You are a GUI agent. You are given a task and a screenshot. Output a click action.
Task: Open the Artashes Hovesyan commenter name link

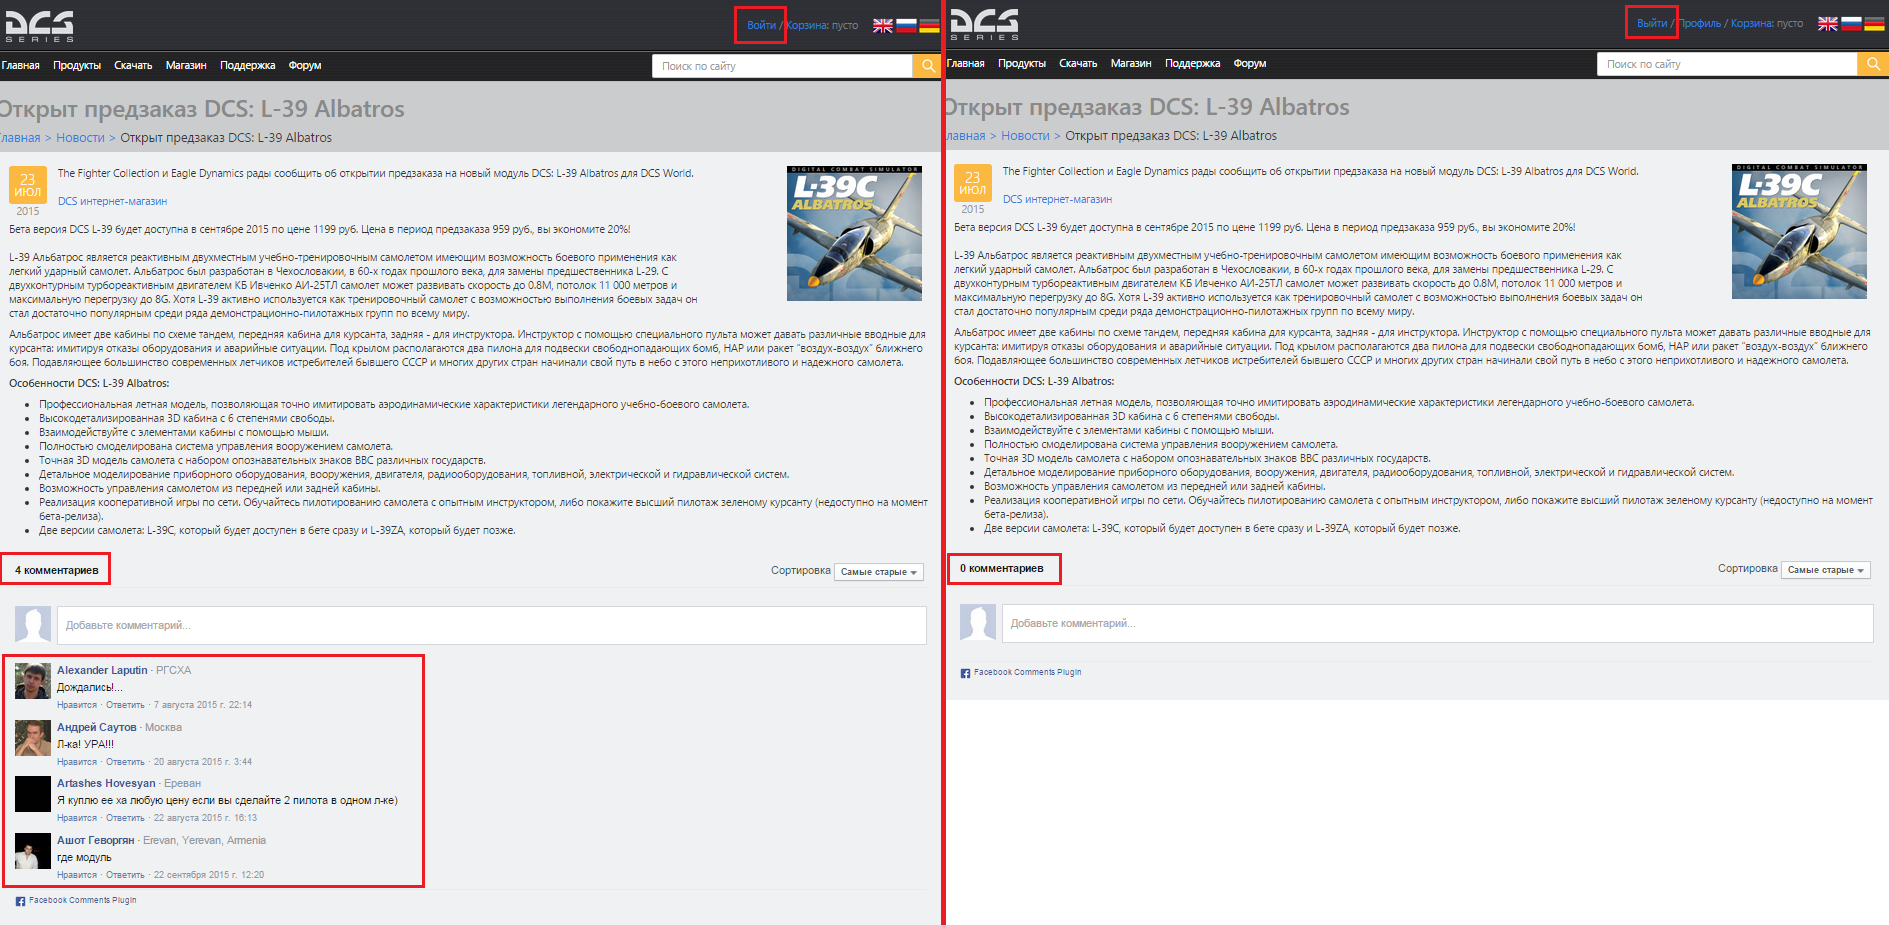(106, 783)
